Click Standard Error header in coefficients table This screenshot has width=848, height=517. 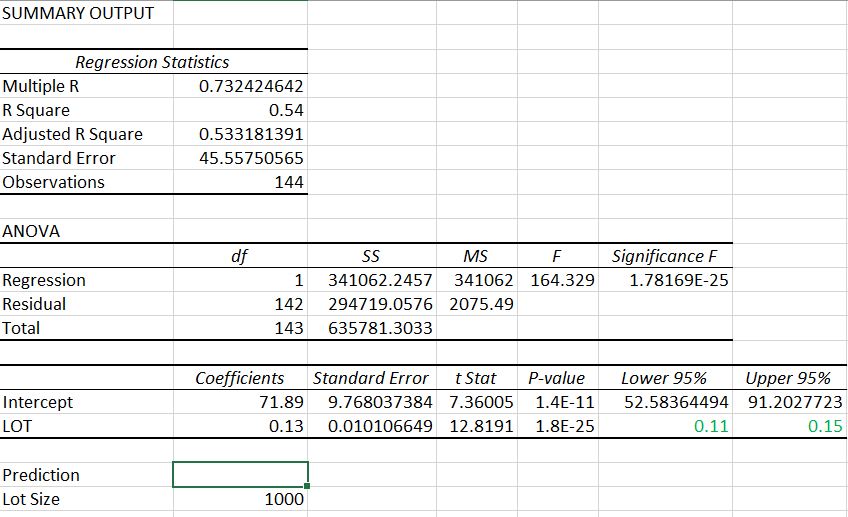(x=371, y=378)
